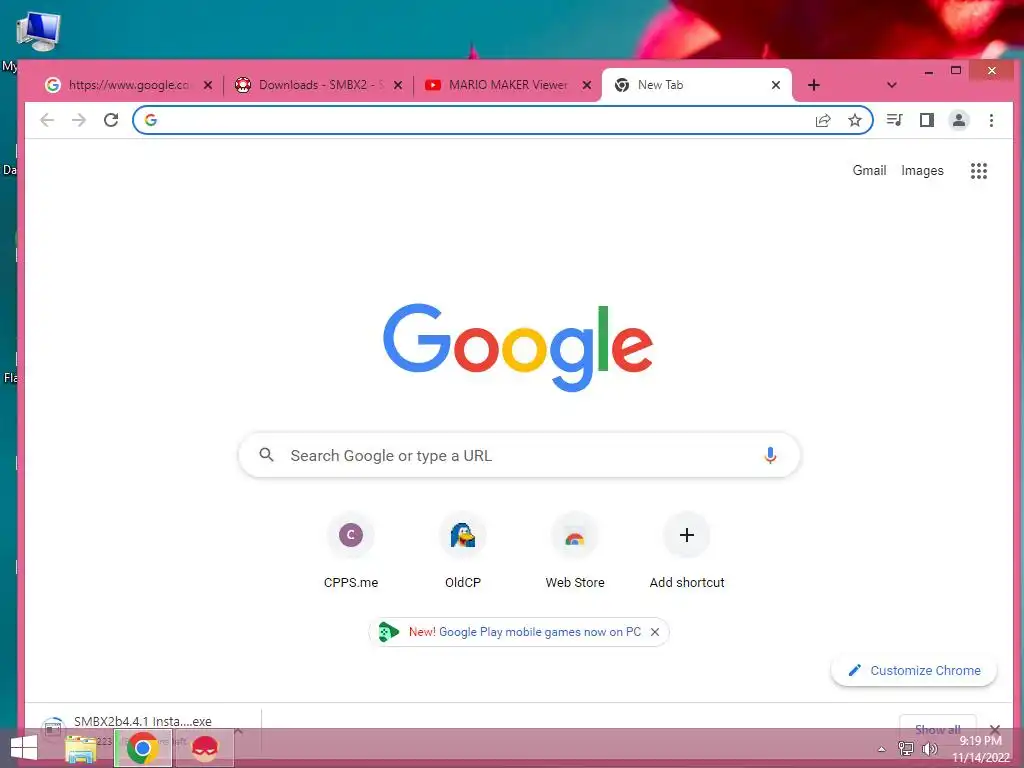Open a new tab with plus button
This screenshot has width=1024, height=768.
[x=814, y=85]
